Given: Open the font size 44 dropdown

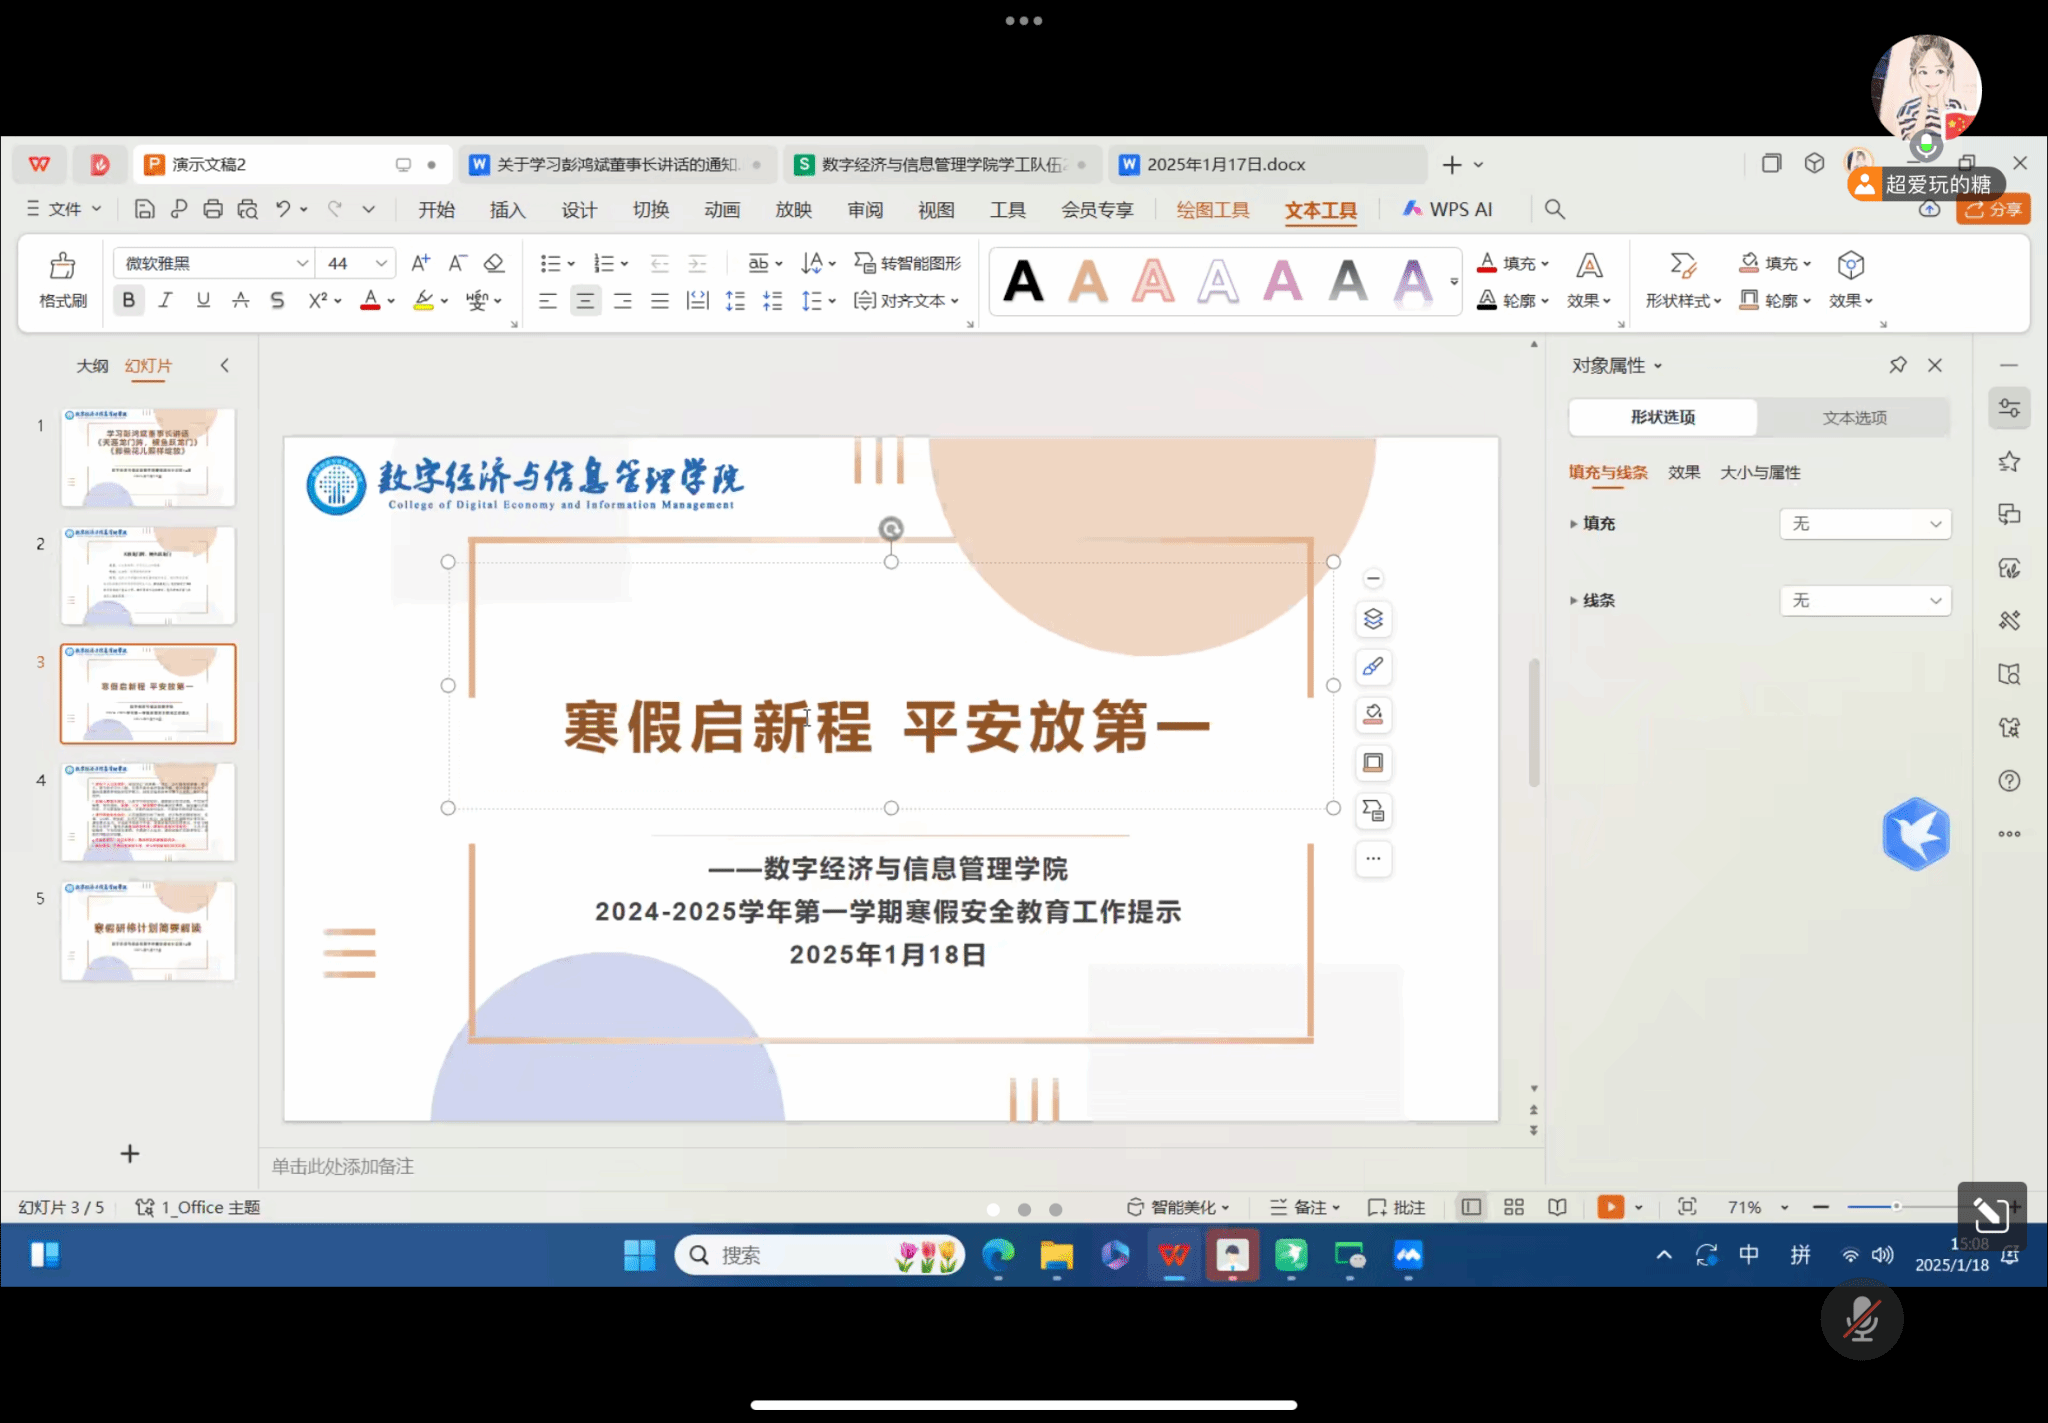Looking at the screenshot, I should click(x=381, y=263).
